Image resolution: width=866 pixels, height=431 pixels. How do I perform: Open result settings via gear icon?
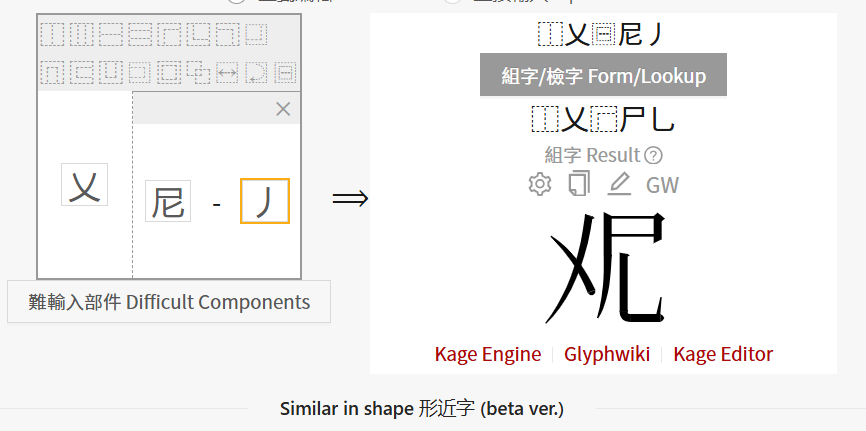(540, 184)
